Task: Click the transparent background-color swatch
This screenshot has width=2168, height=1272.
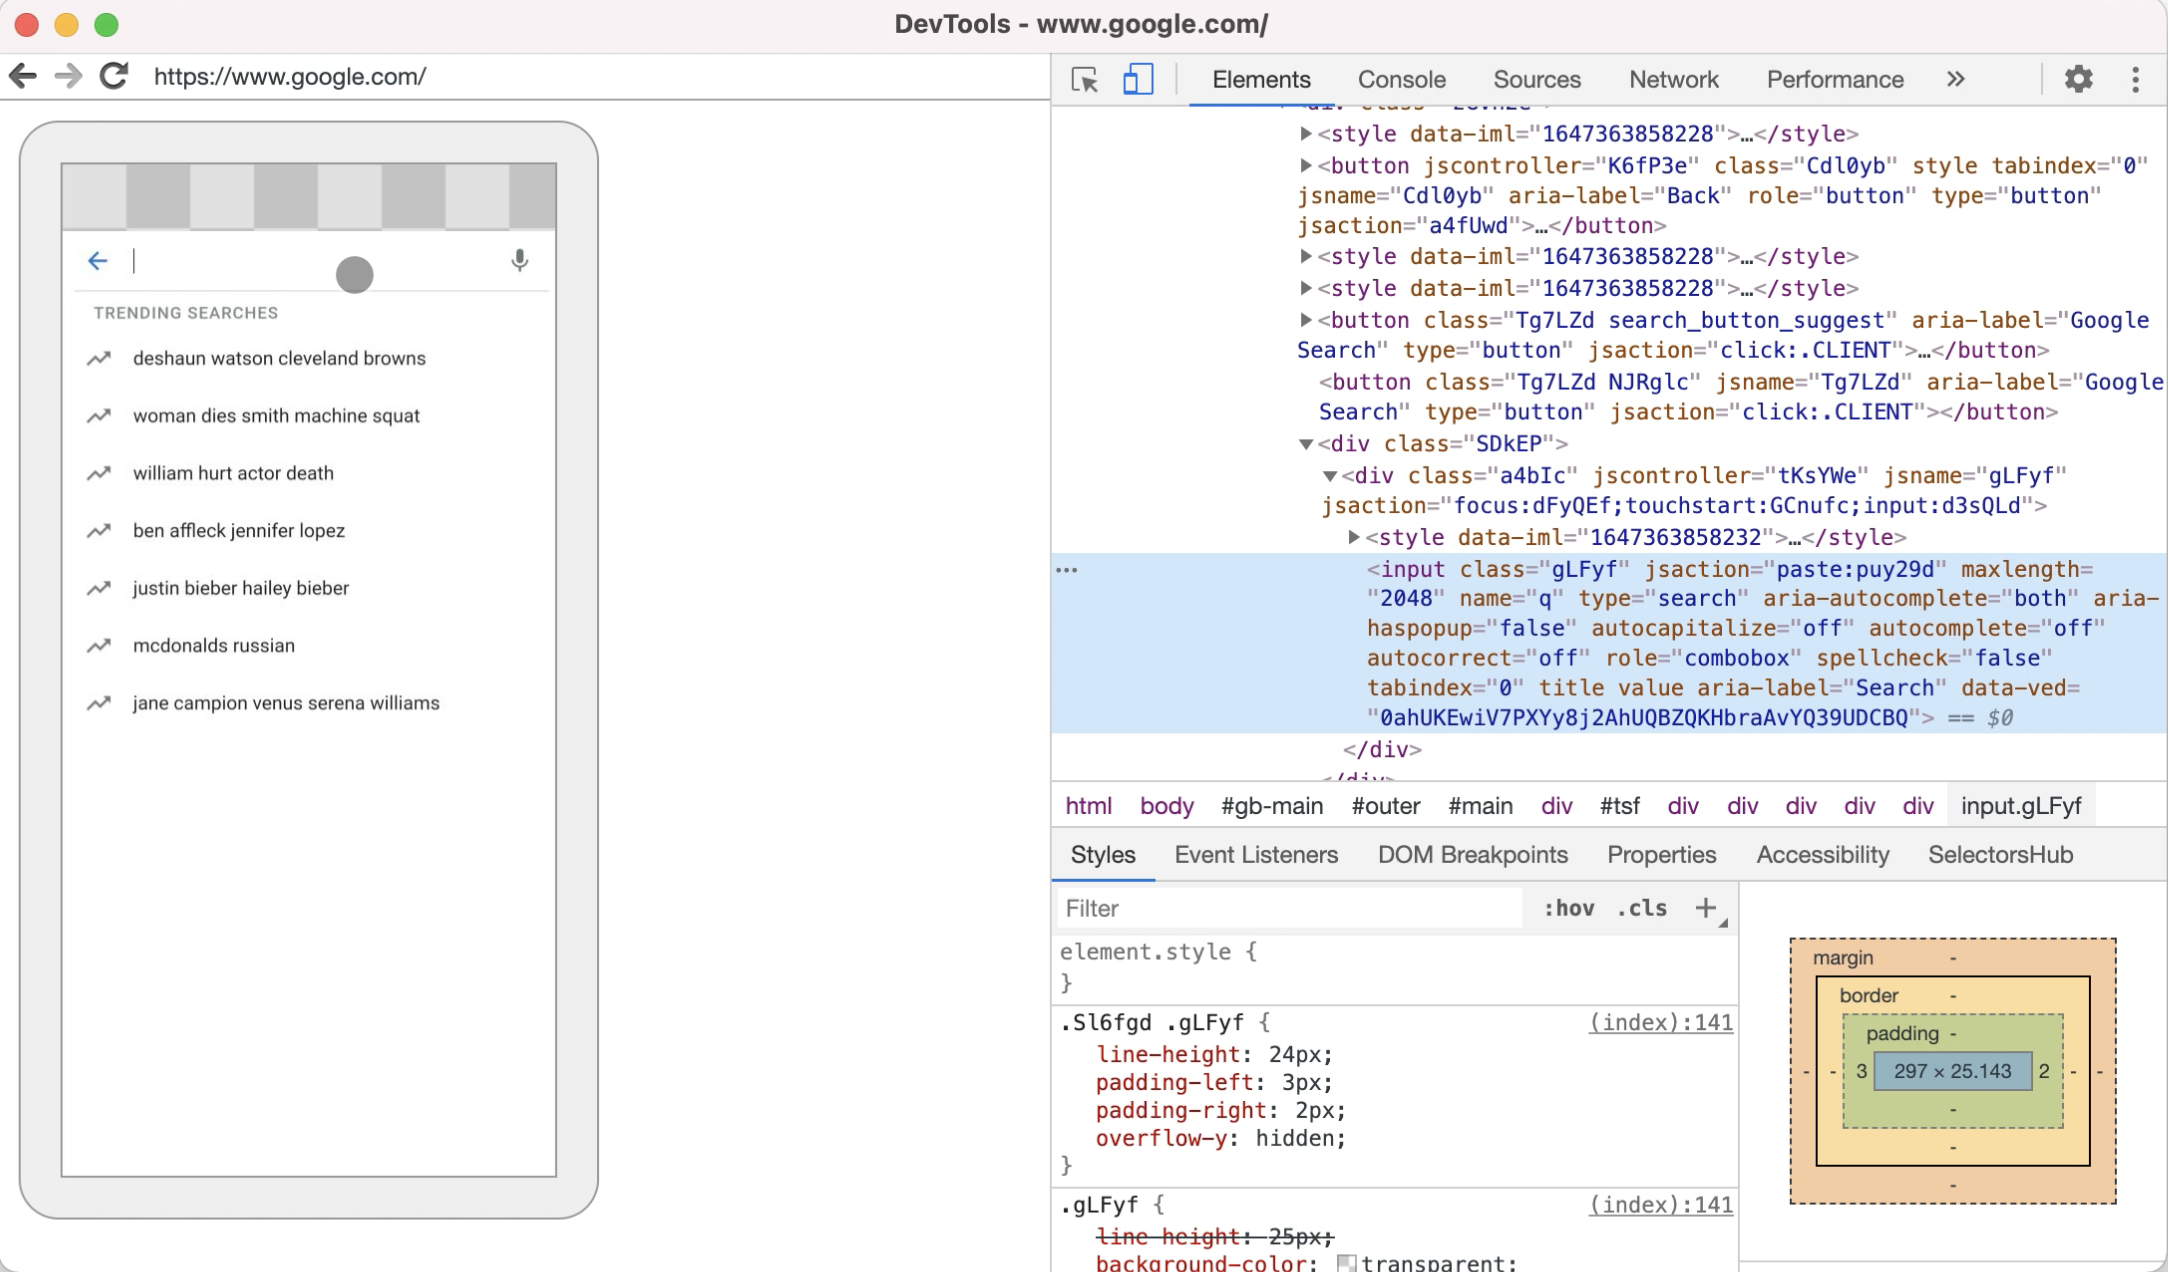Action: [1347, 1263]
